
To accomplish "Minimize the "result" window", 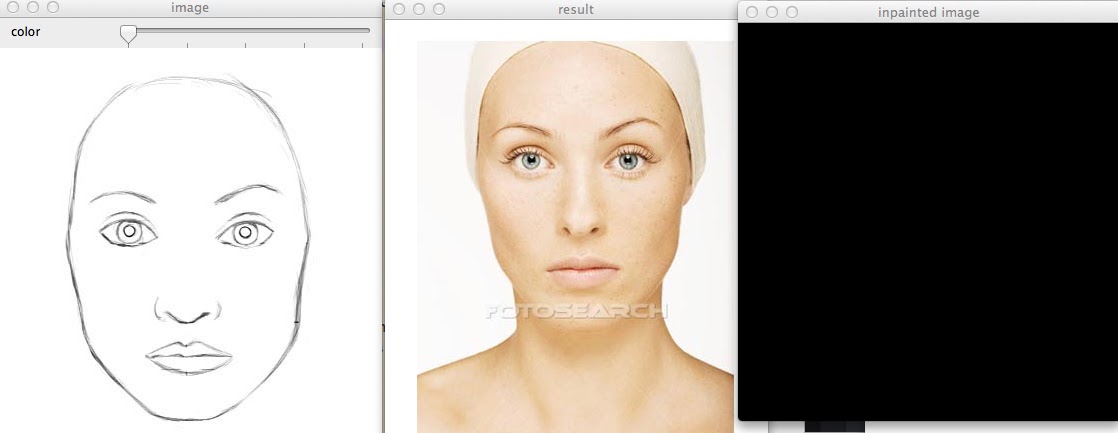I will [419, 9].
